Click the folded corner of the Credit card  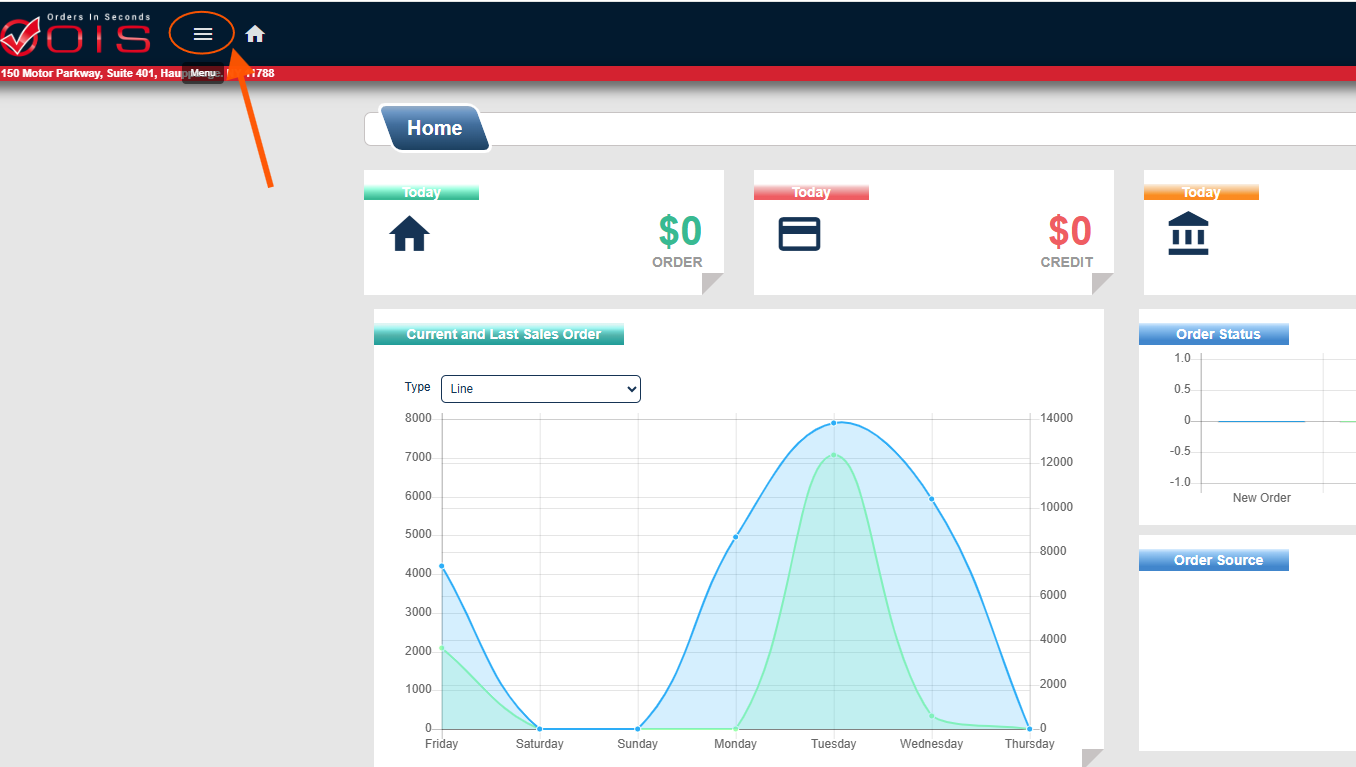1104,285
